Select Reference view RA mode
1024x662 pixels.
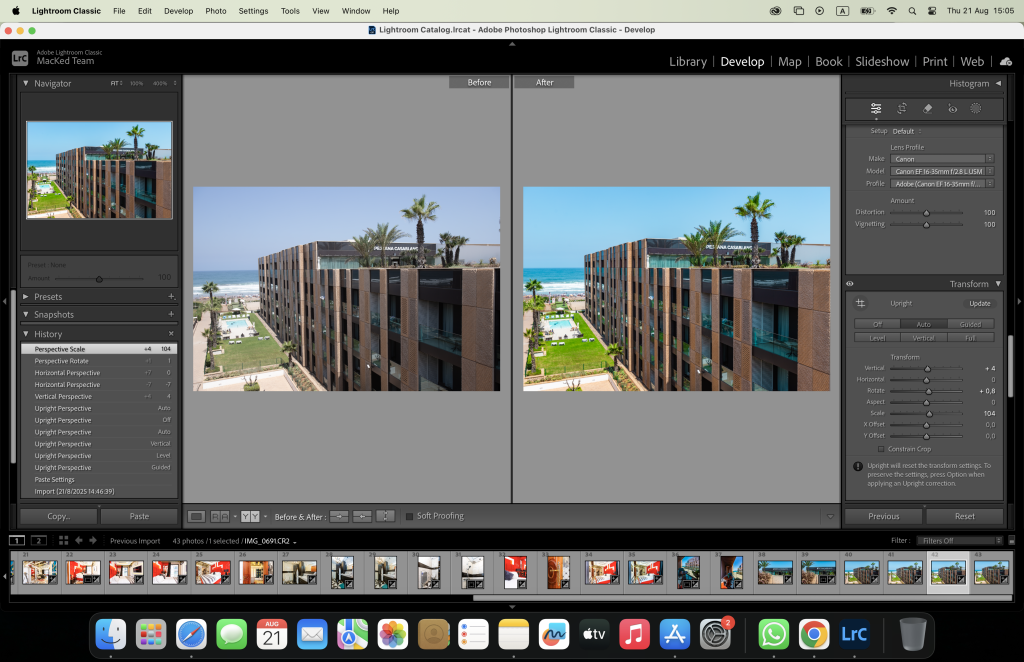pos(220,516)
